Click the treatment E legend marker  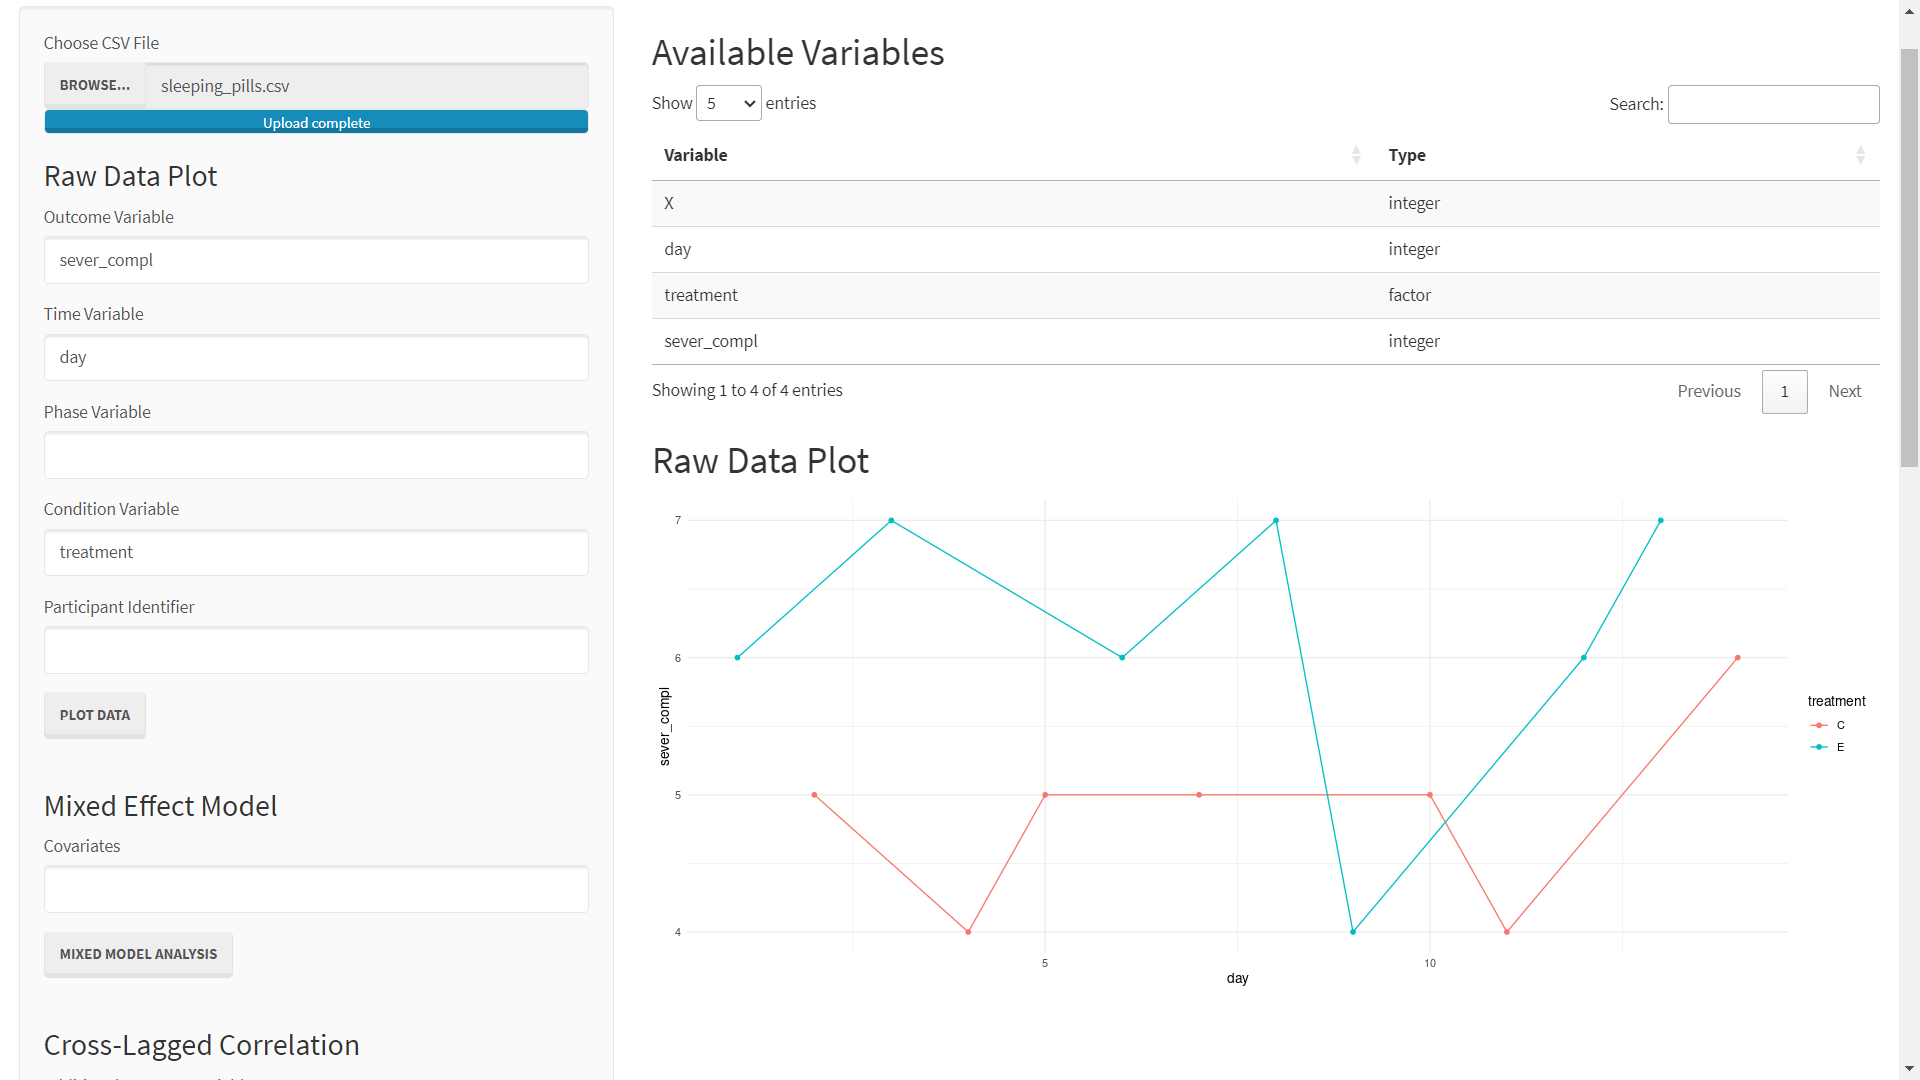pos(1819,747)
